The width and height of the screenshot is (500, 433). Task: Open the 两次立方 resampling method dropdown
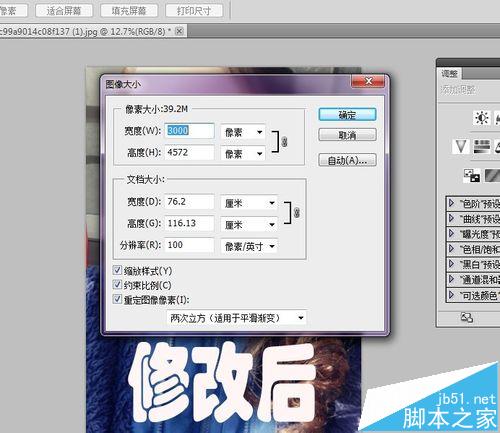coord(236,318)
